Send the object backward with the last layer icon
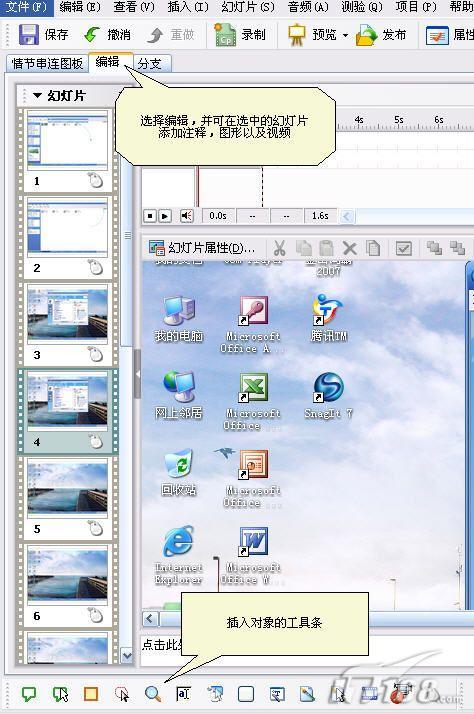This screenshot has height=714, width=474. pos(457,248)
